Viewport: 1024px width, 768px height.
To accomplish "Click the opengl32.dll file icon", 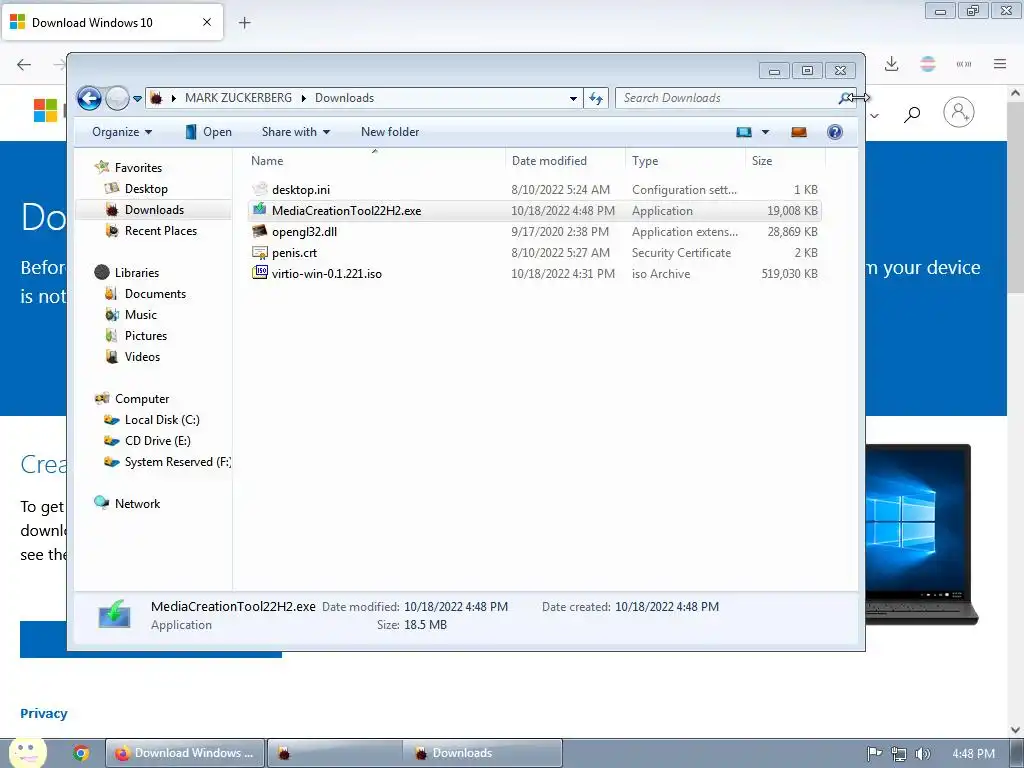I will click(x=259, y=231).
